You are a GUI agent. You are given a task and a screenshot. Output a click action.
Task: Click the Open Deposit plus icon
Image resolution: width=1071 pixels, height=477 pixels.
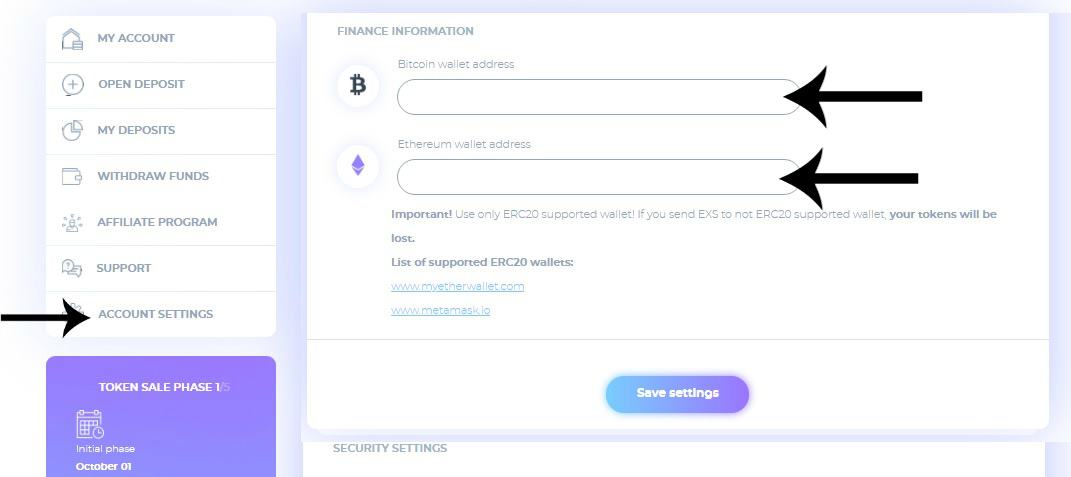[x=72, y=85]
